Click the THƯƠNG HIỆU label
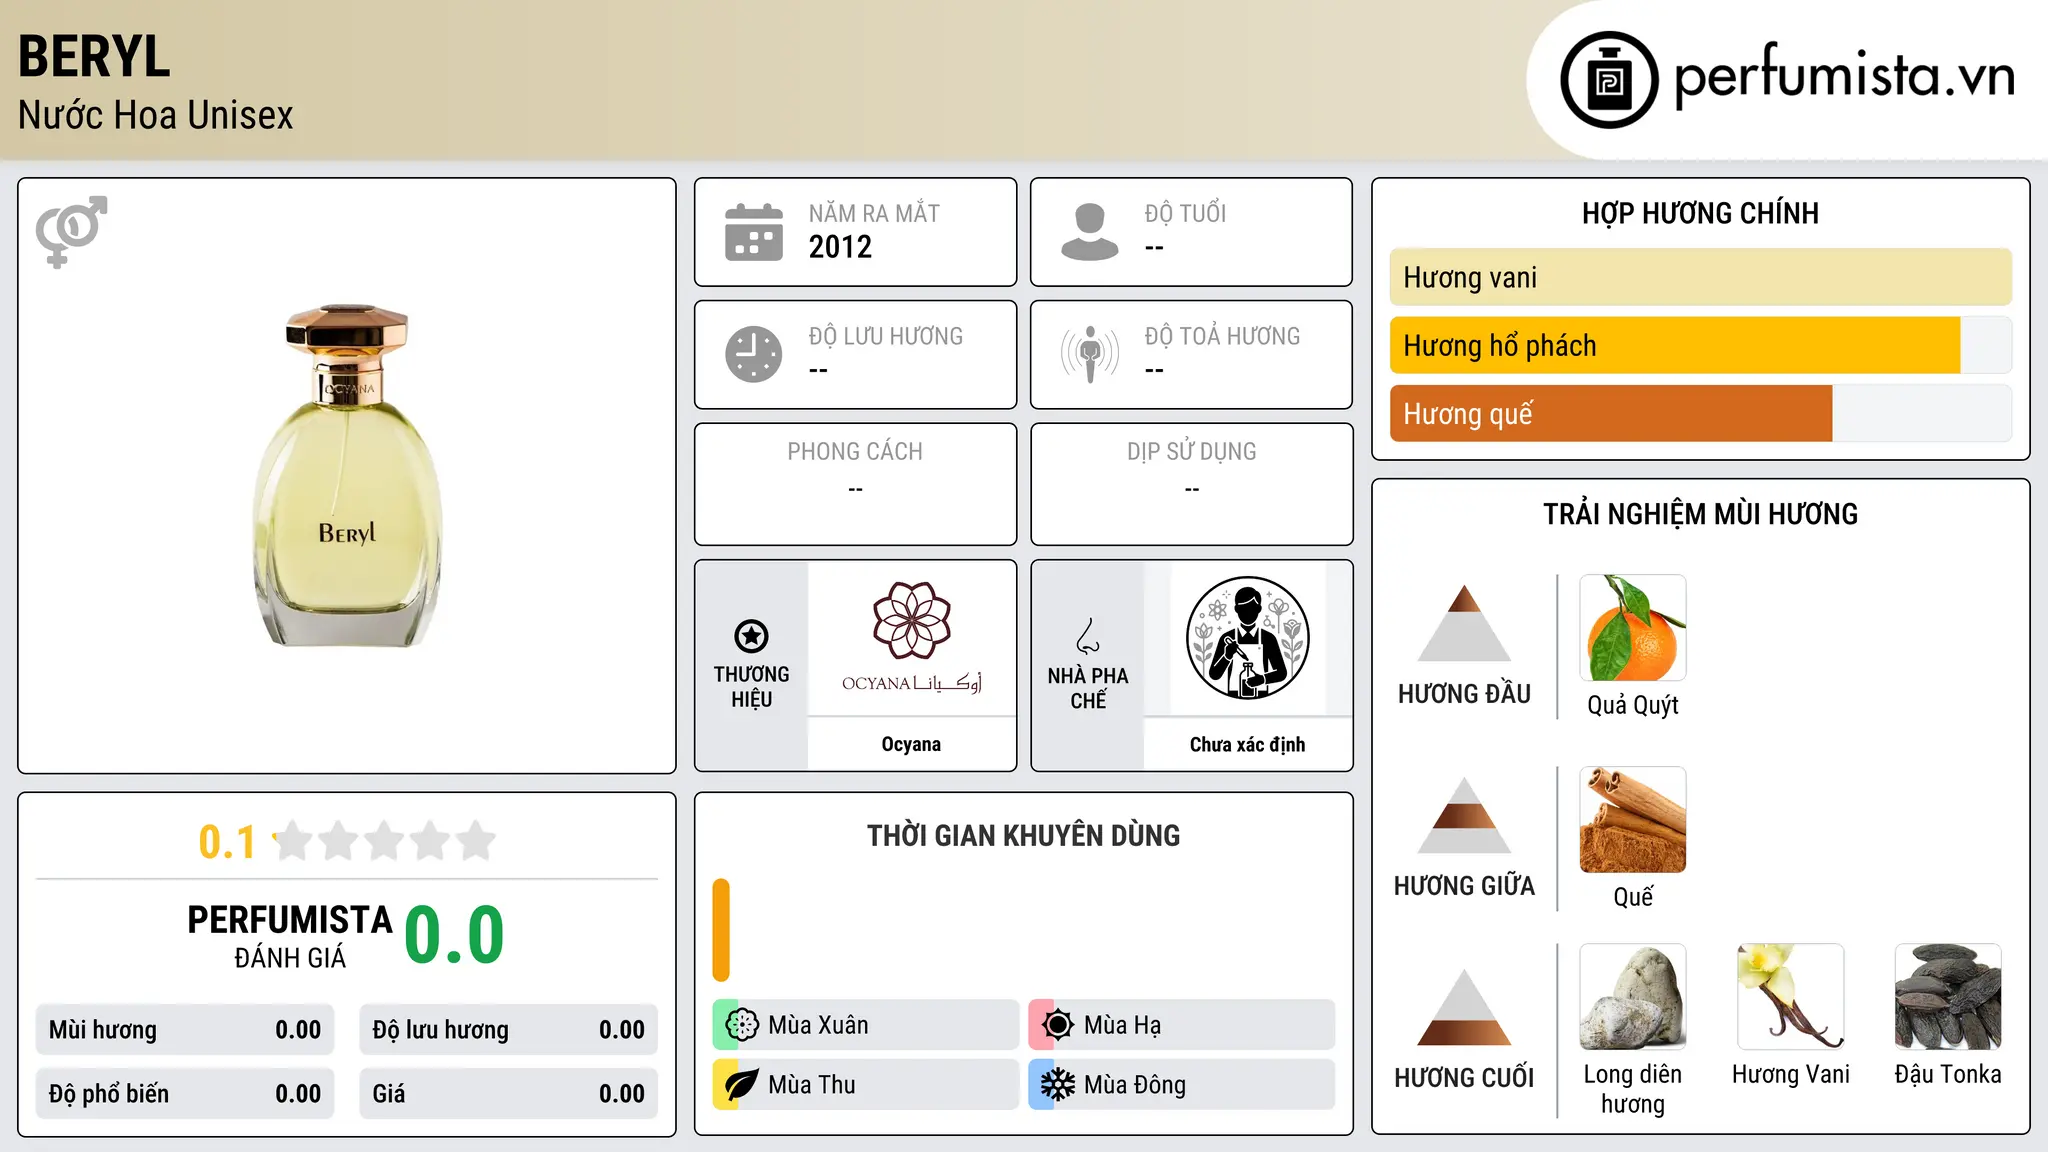This screenshot has width=2048, height=1152. pyautogui.click(x=751, y=687)
